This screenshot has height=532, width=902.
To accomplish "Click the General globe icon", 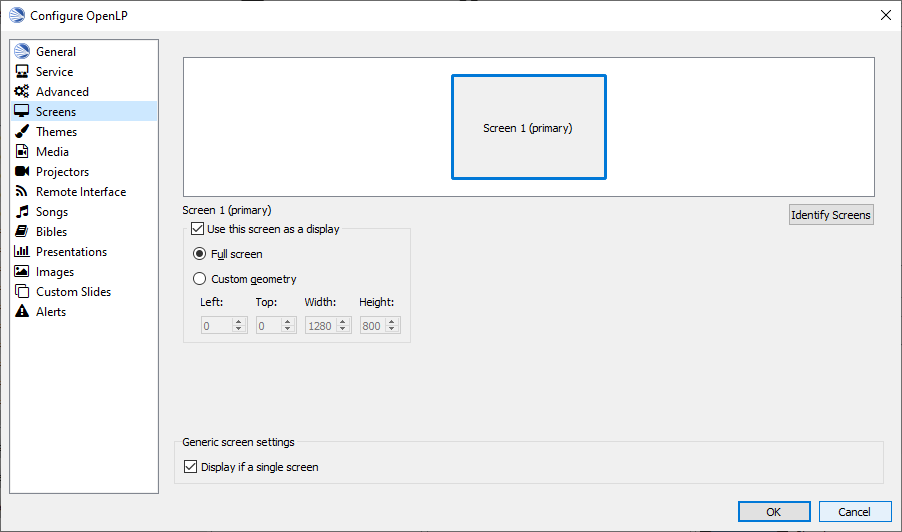I will (22, 51).
